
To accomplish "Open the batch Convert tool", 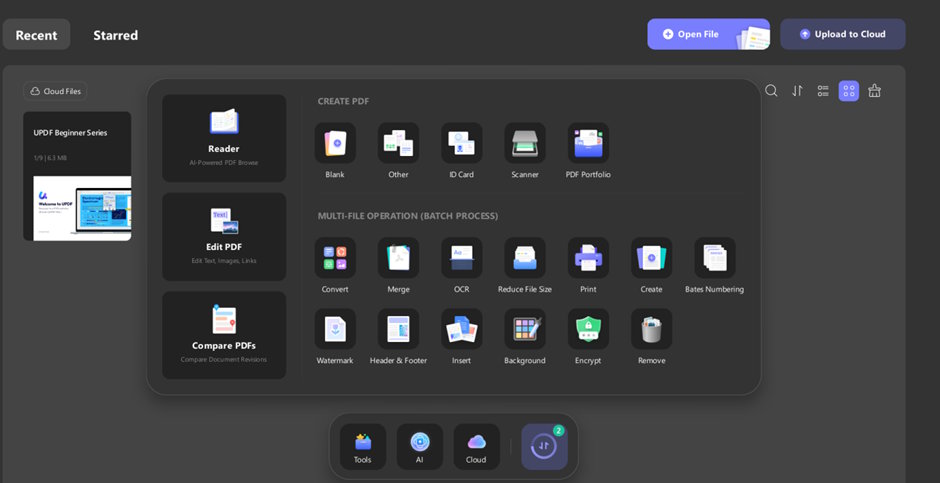I will pyautogui.click(x=335, y=258).
